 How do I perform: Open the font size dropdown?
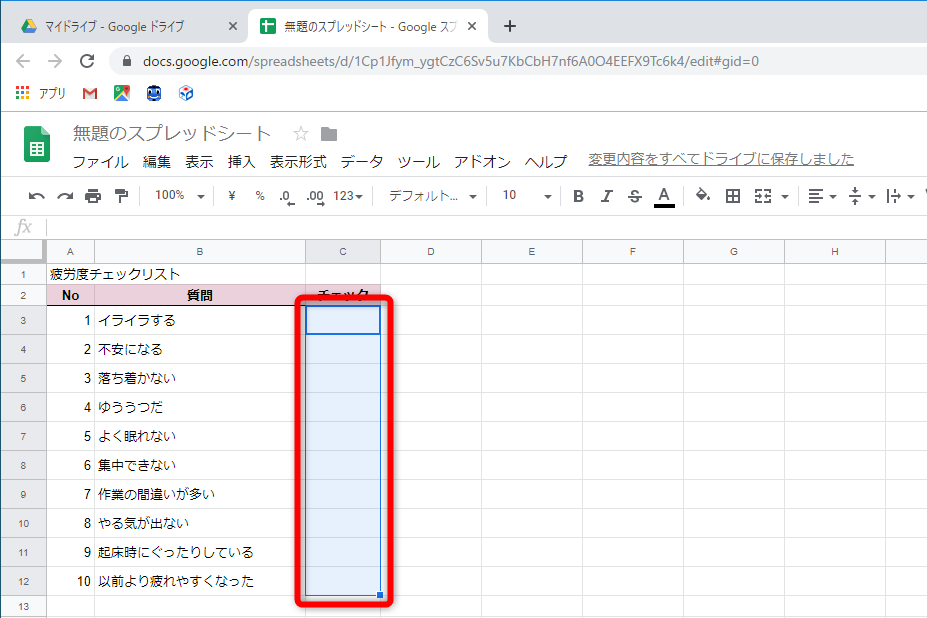tap(529, 196)
